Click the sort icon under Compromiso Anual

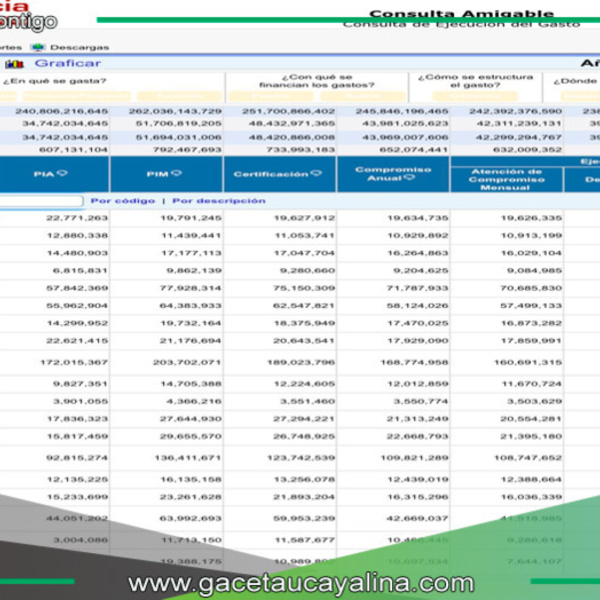pyautogui.click(x=409, y=178)
